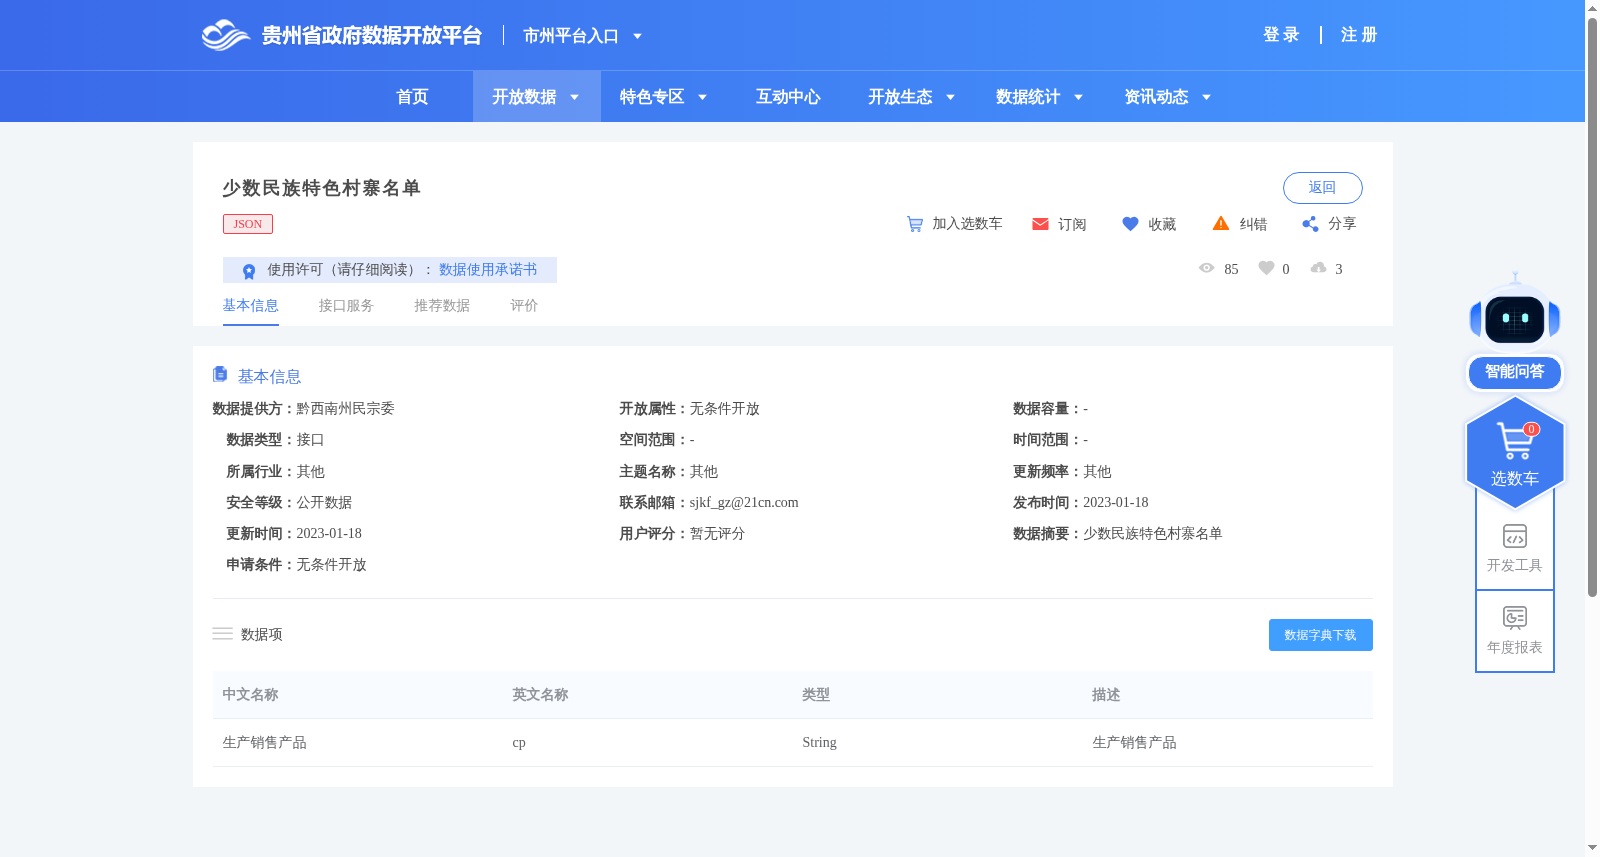Viewport: 1600px width, 857px height.
Task: Click the 中文名称 column header
Action: click(x=250, y=695)
